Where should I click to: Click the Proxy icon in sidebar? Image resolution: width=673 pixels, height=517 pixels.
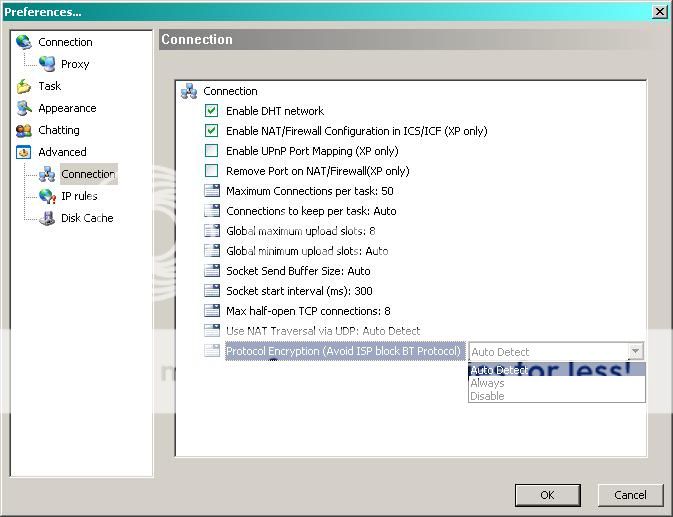[47, 64]
